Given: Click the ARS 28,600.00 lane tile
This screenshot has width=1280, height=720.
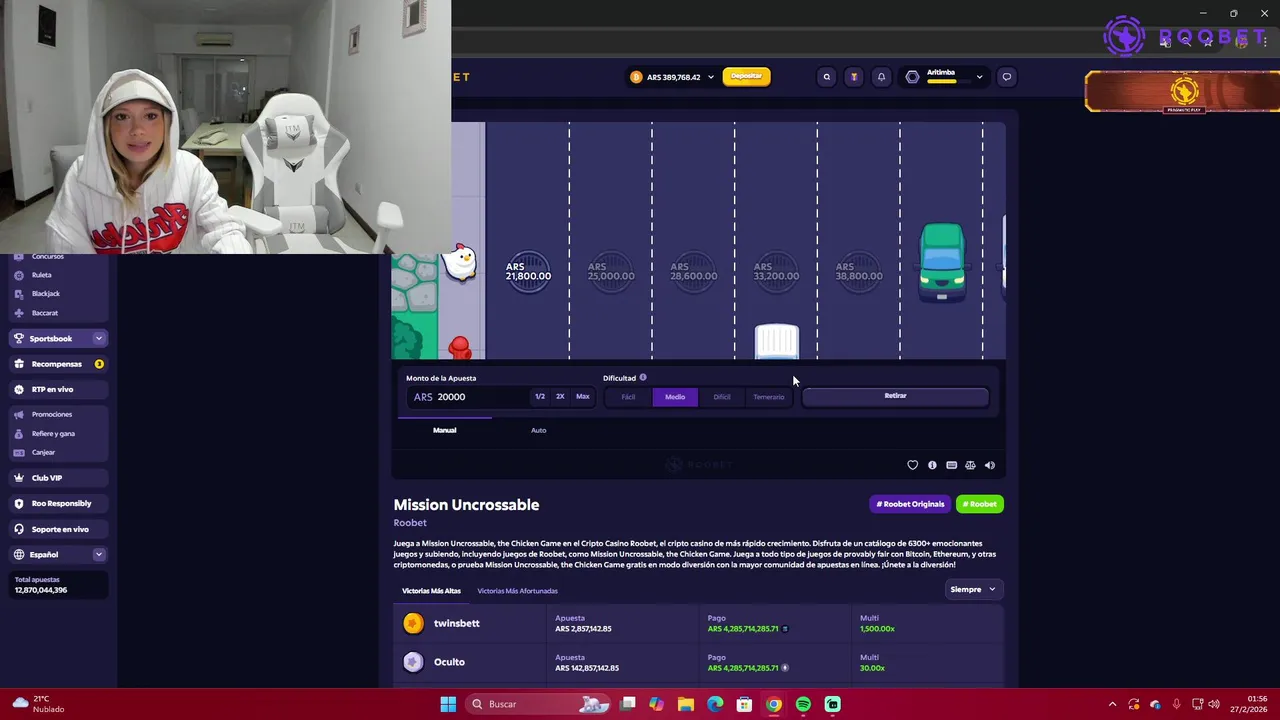Looking at the screenshot, I should [693, 271].
